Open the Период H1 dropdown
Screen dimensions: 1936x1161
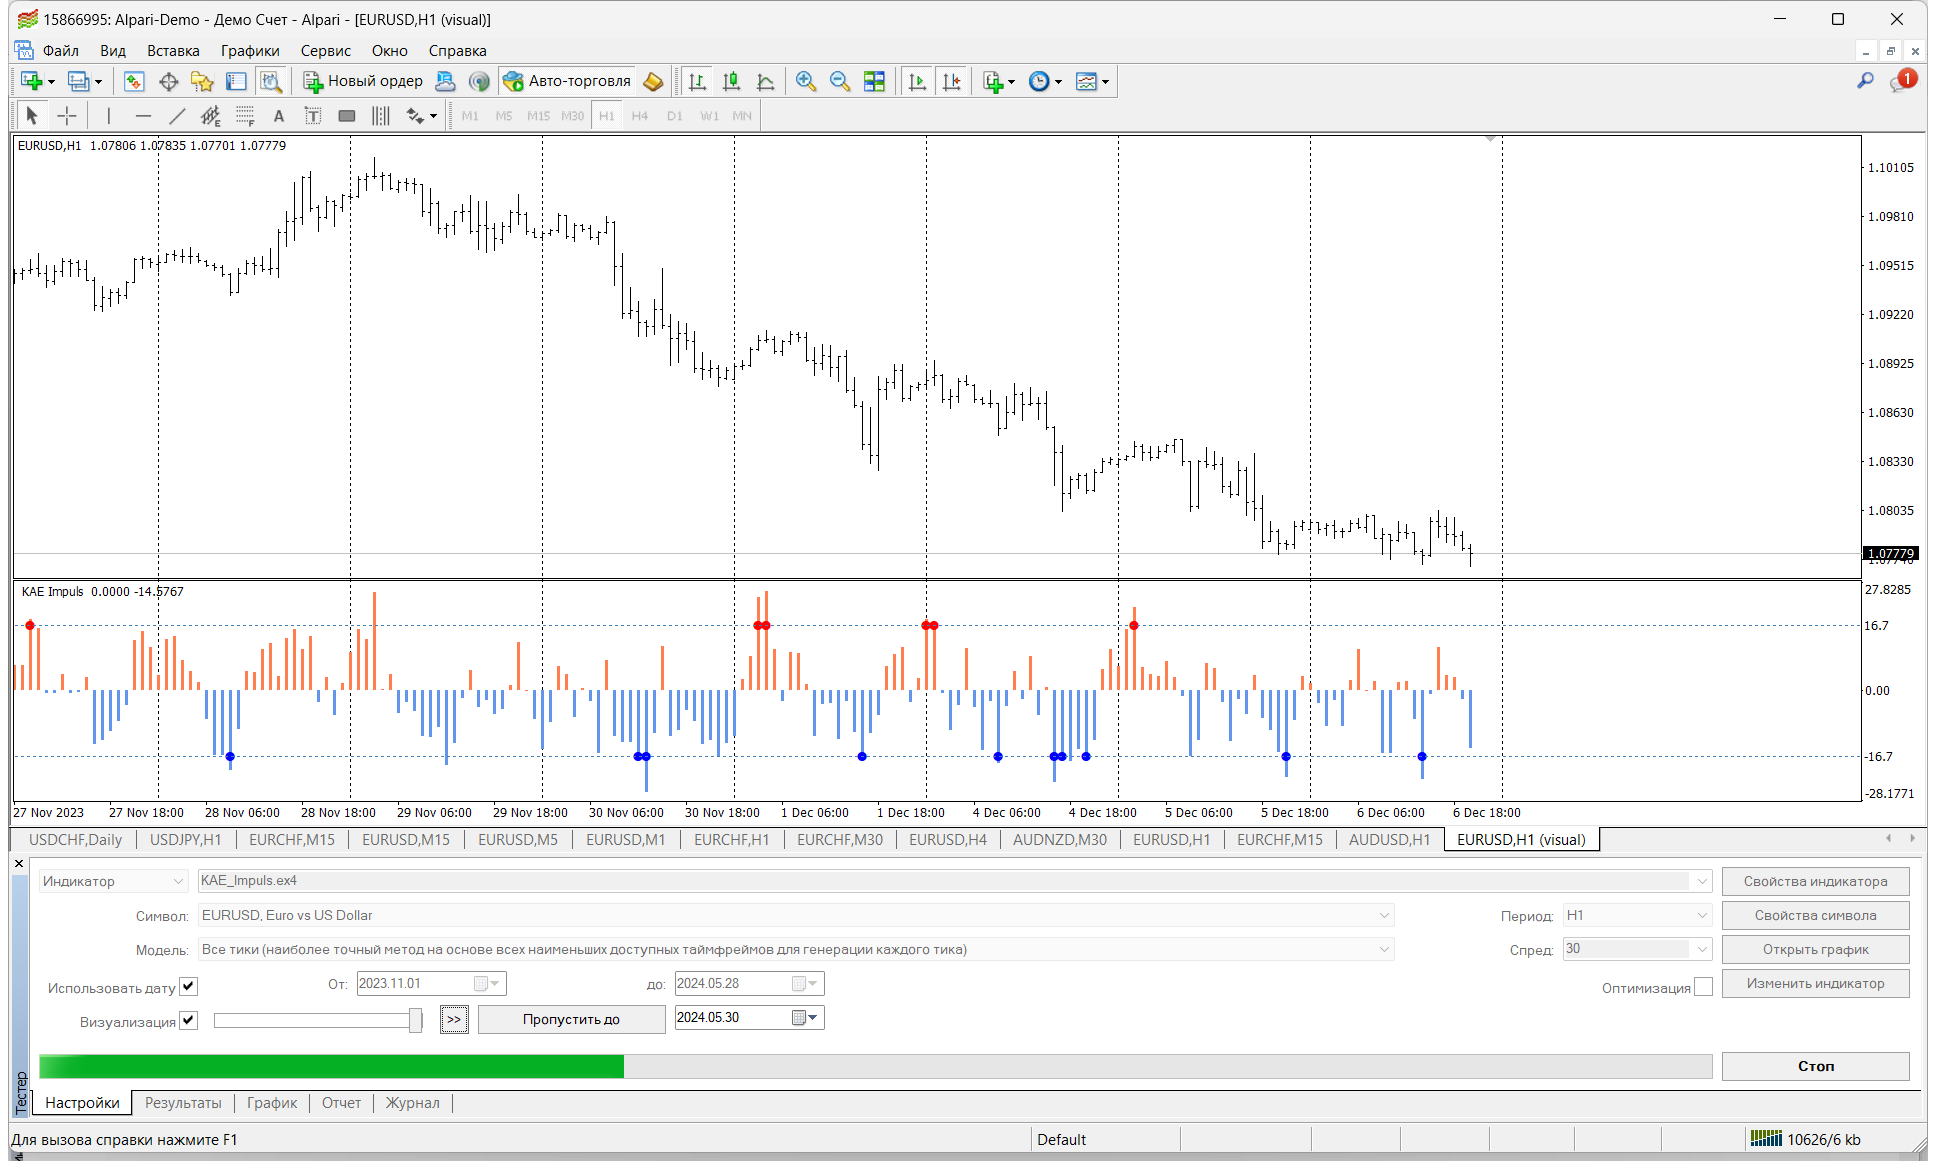click(x=1702, y=916)
